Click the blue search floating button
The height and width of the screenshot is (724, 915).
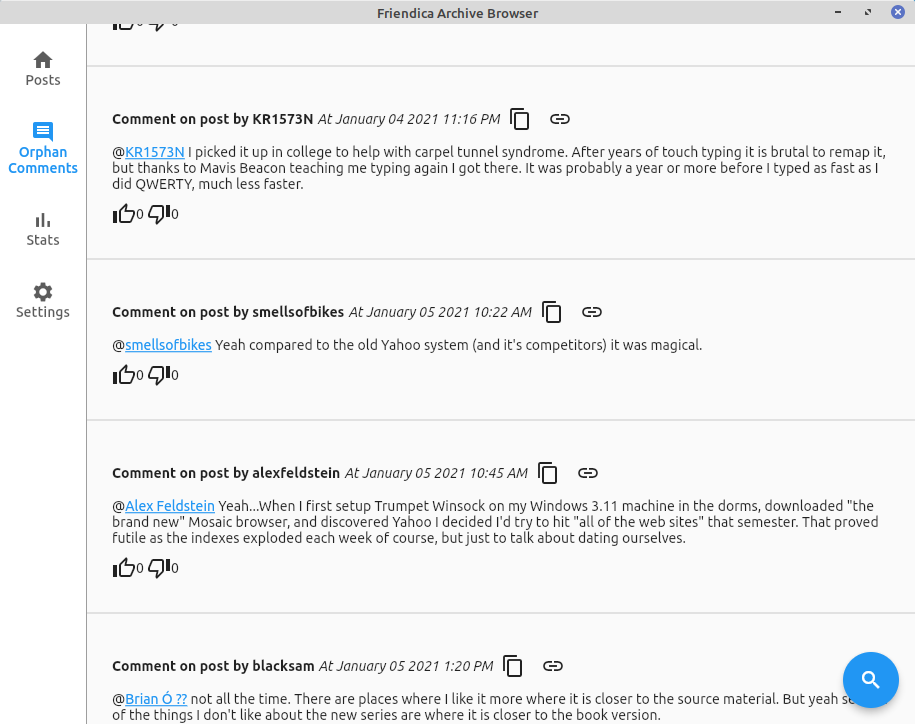[x=870, y=680]
